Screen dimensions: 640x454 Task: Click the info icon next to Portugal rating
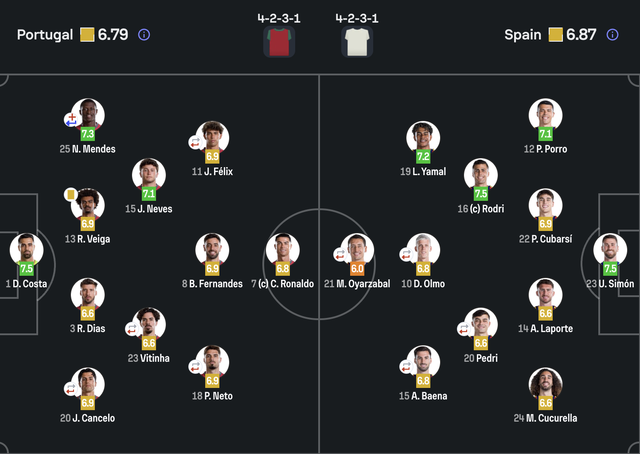click(144, 35)
